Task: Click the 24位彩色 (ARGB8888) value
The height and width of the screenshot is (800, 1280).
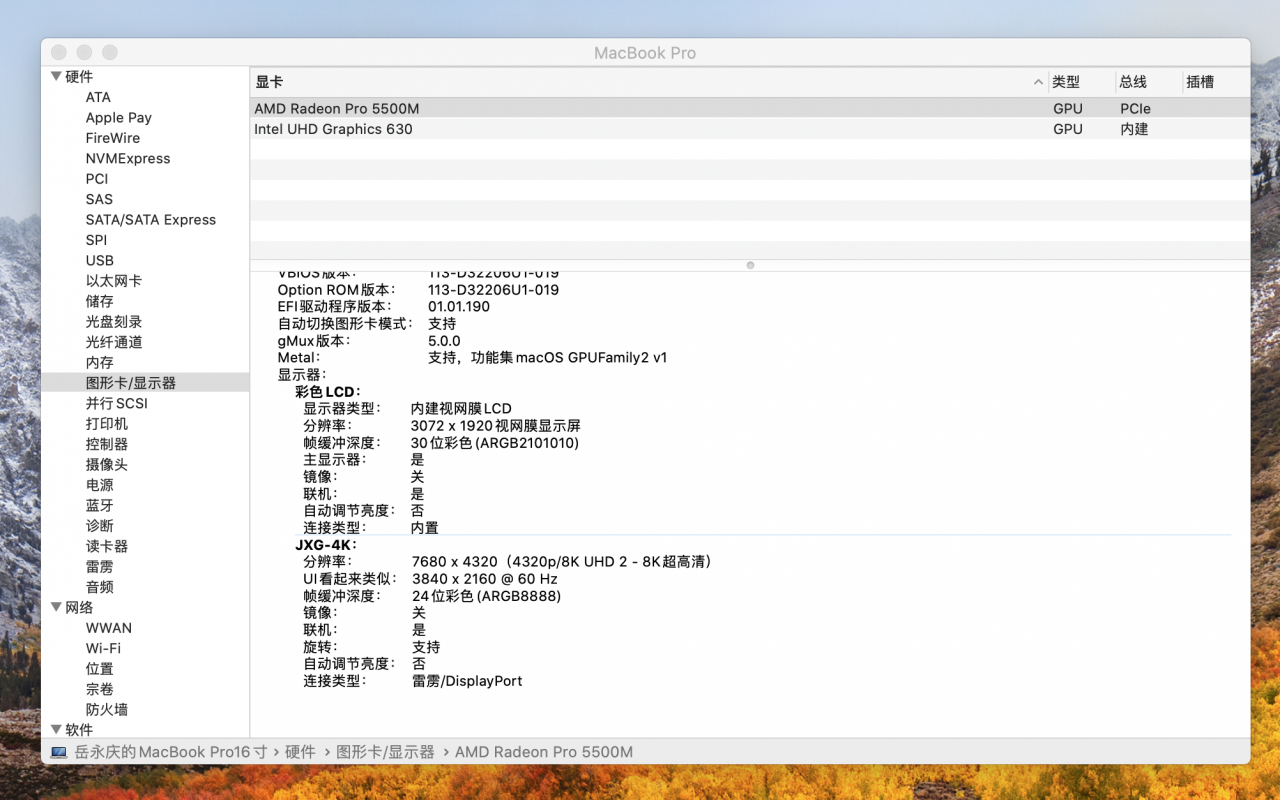Action: tap(487, 596)
